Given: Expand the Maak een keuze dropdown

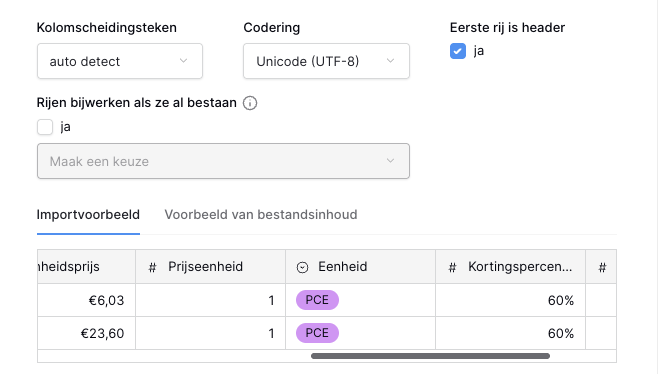Looking at the screenshot, I should 223,161.
